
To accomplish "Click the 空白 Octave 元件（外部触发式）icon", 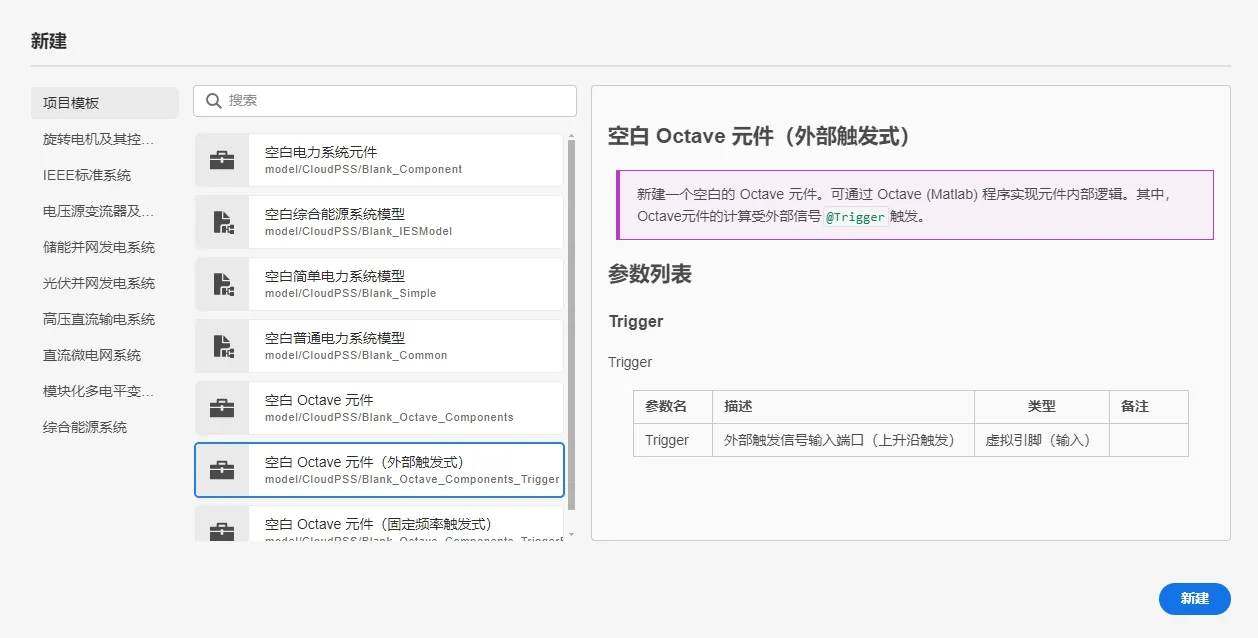I will point(221,470).
